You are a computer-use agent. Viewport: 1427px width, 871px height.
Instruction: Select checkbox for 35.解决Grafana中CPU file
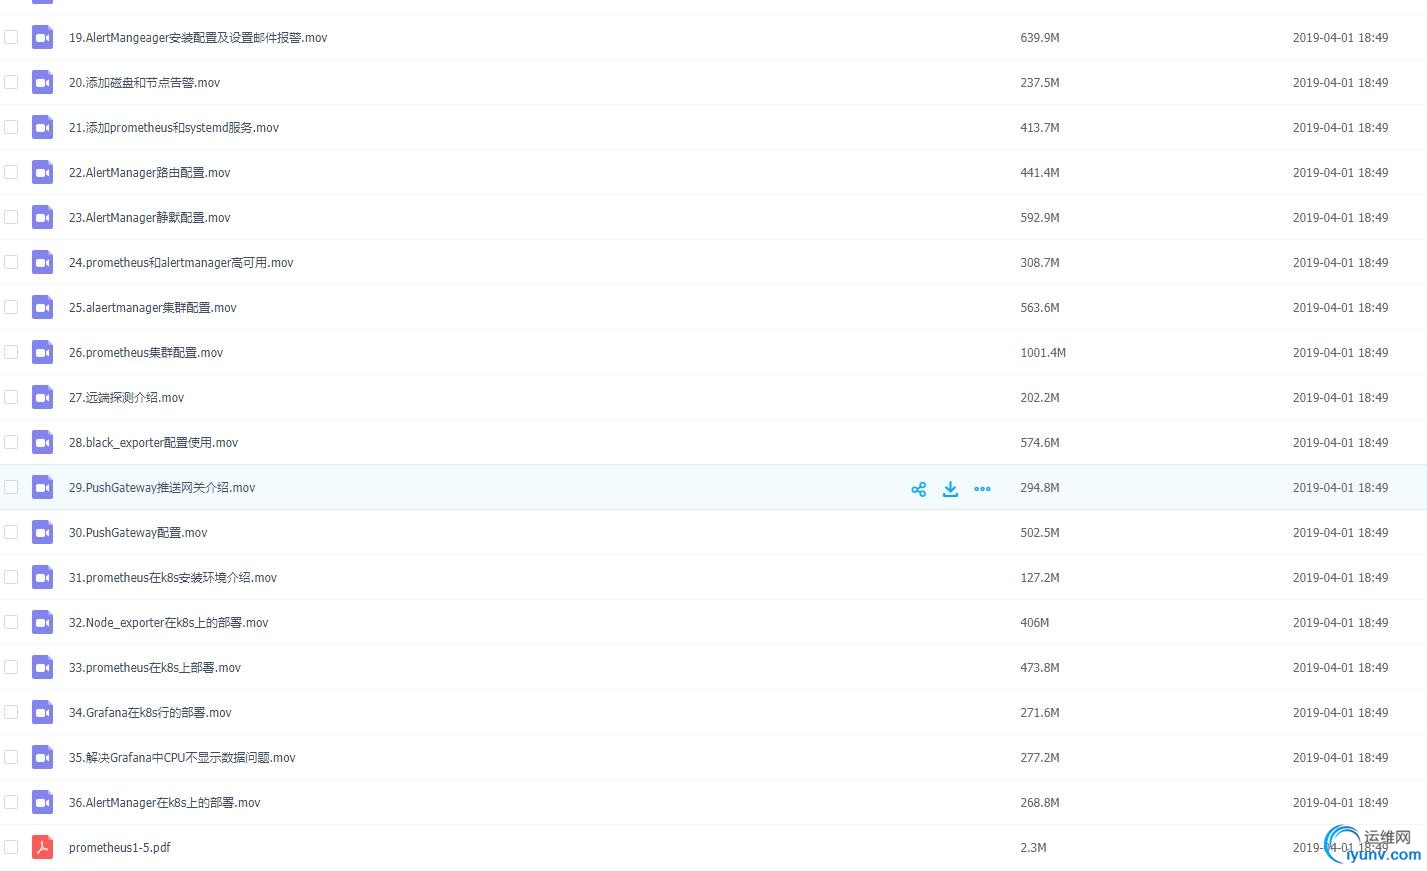click(x=11, y=757)
